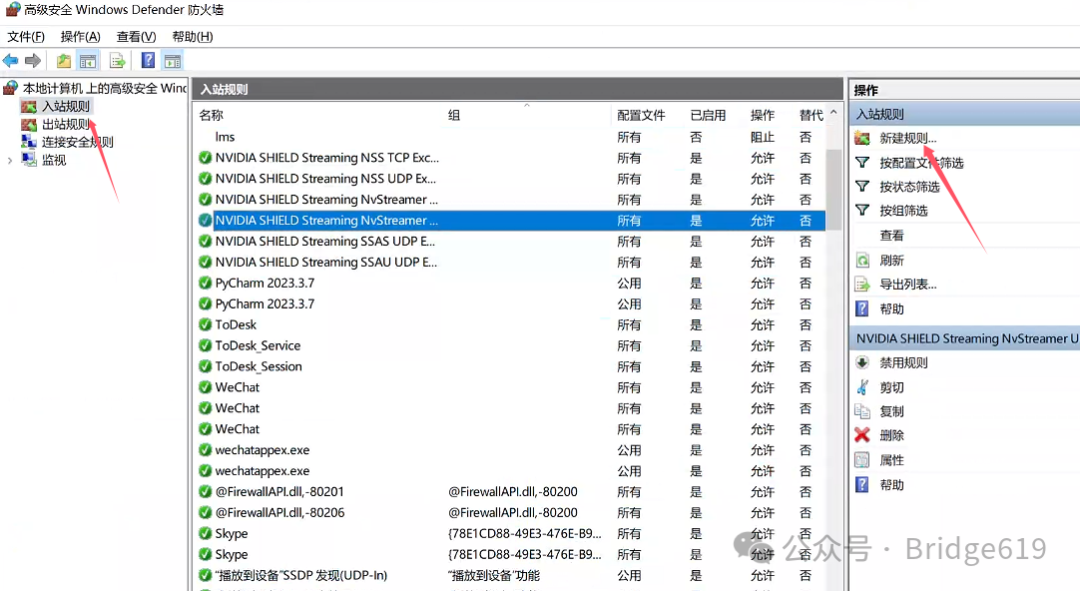Click the red Delete X icon
This screenshot has height=591, width=1080.
[862, 435]
